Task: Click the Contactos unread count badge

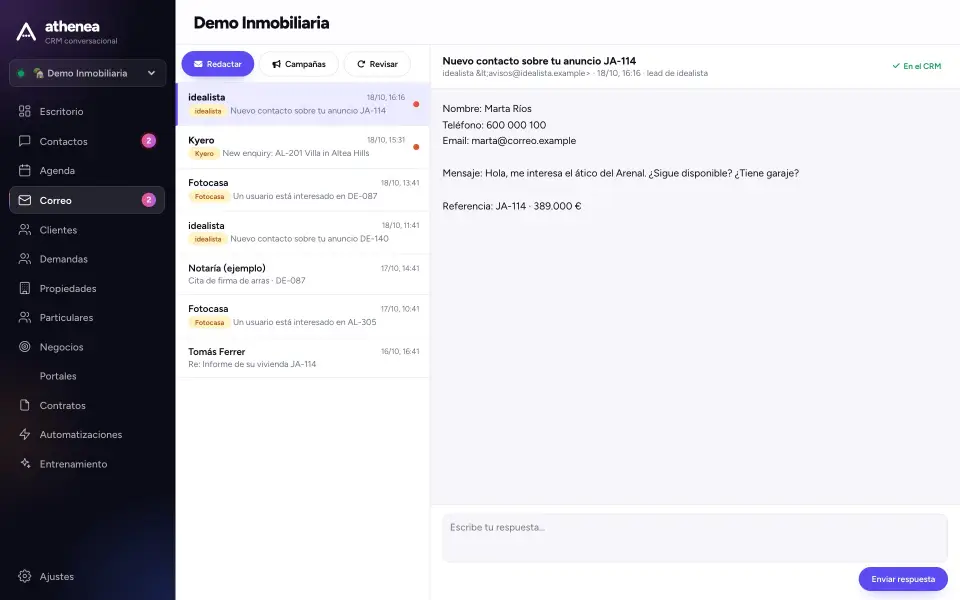Action: click(149, 141)
